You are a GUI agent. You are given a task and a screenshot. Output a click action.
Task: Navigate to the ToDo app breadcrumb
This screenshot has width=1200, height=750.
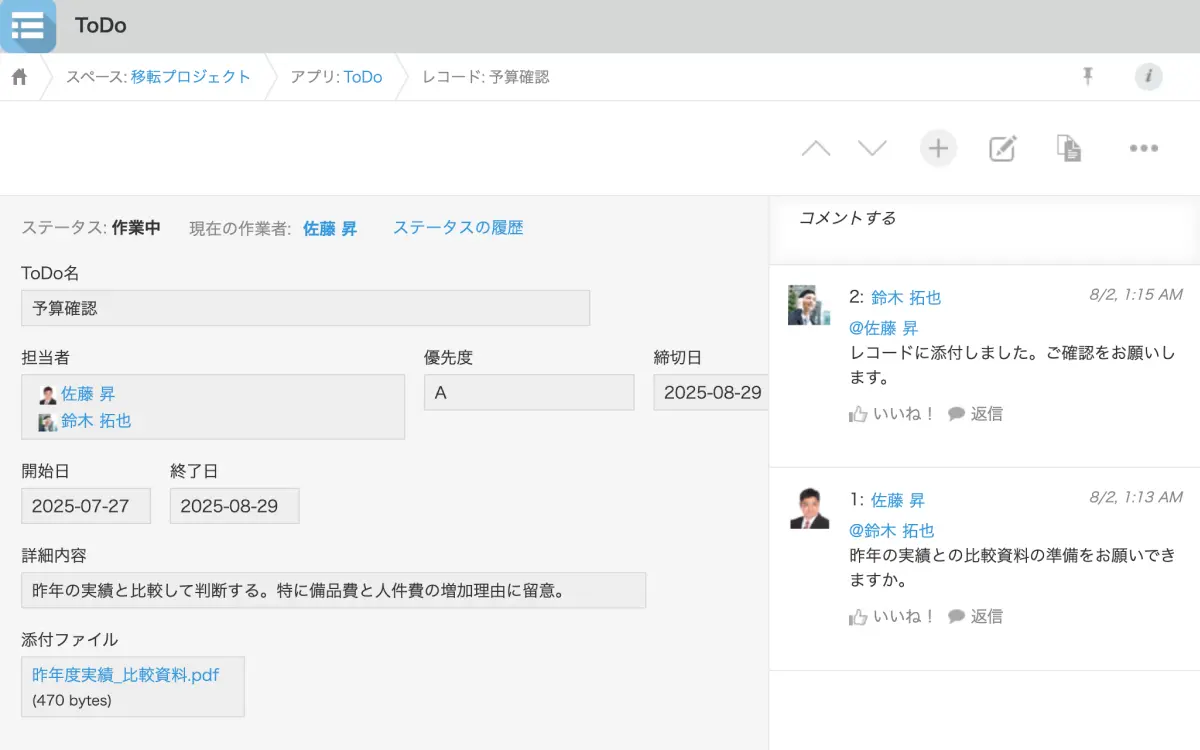tap(363, 77)
